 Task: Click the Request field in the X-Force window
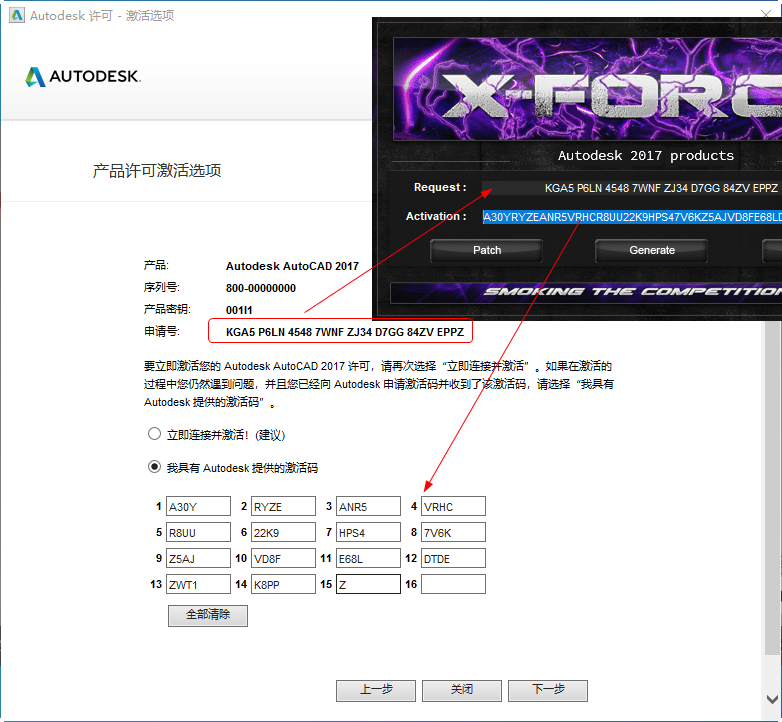(631, 188)
